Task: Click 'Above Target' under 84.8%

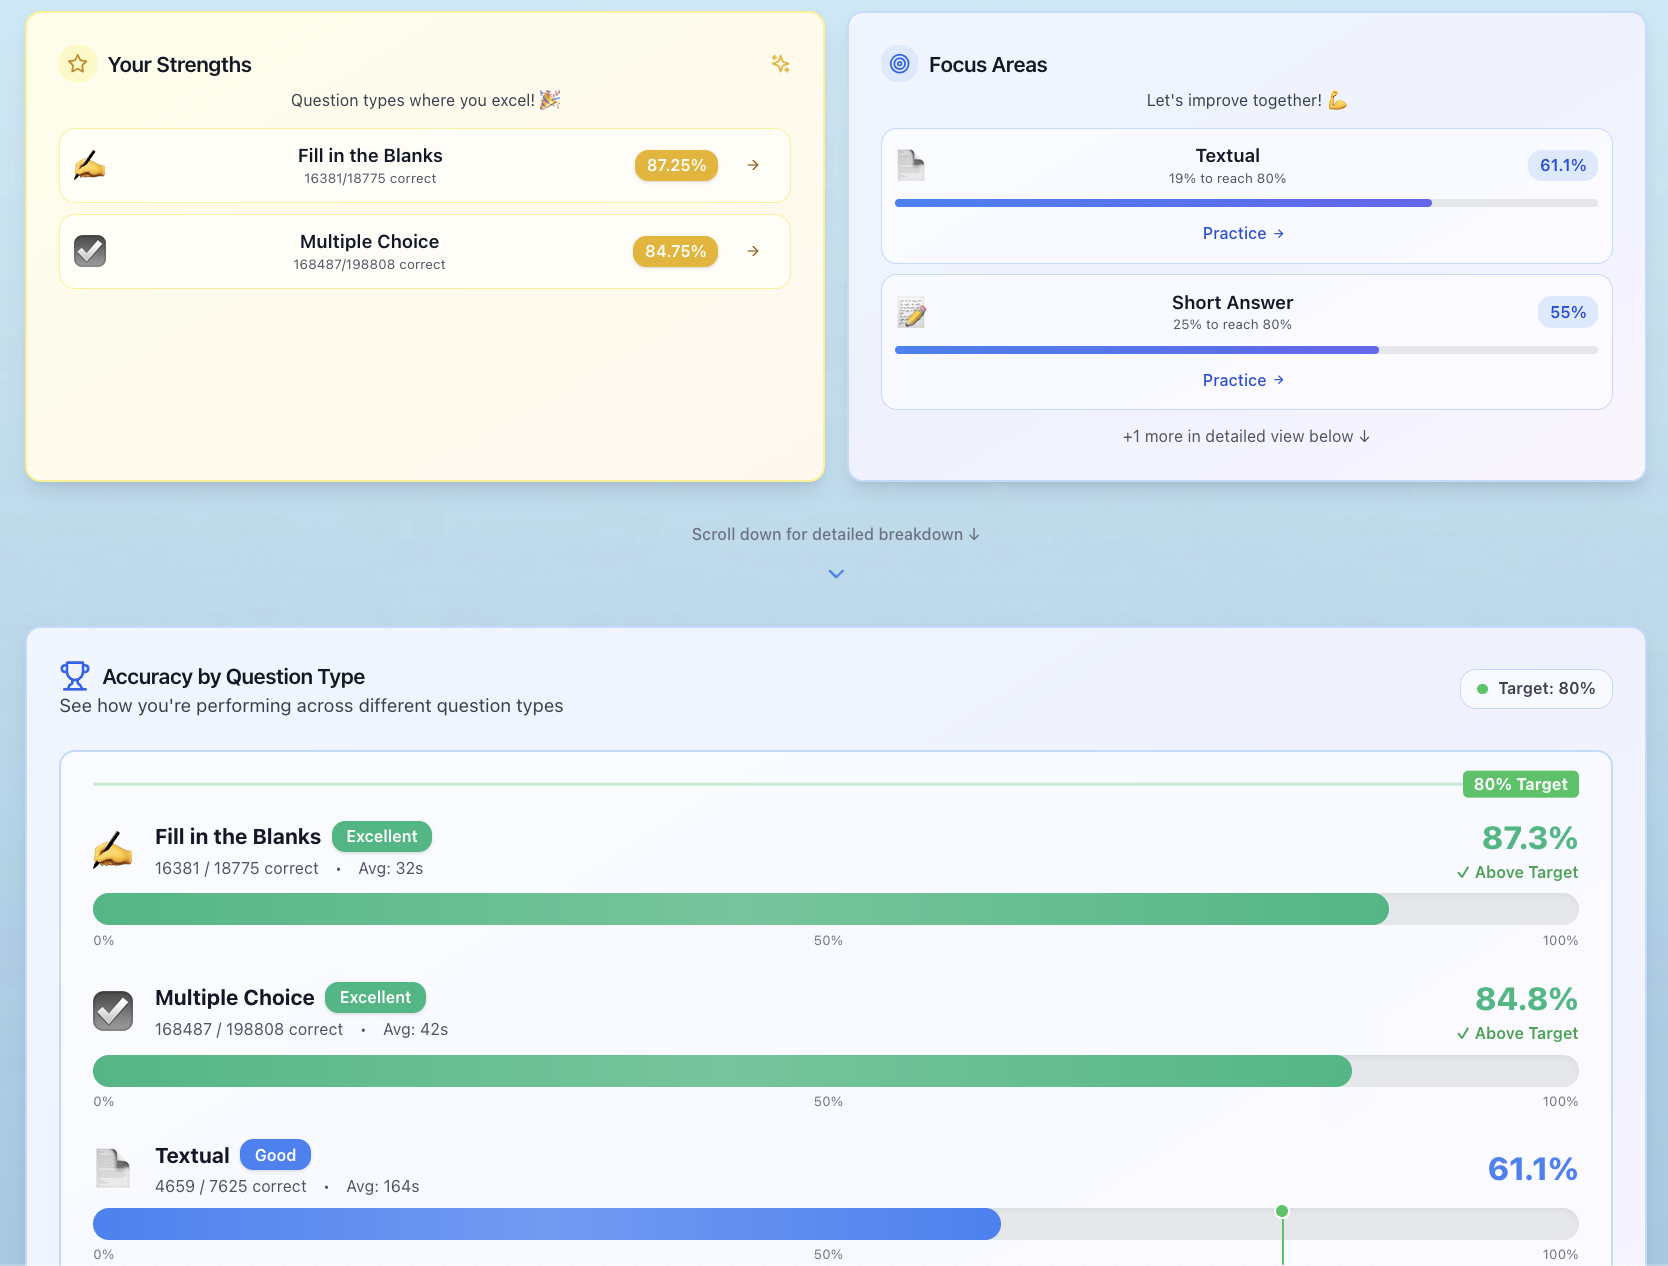Action: click(x=1517, y=1033)
